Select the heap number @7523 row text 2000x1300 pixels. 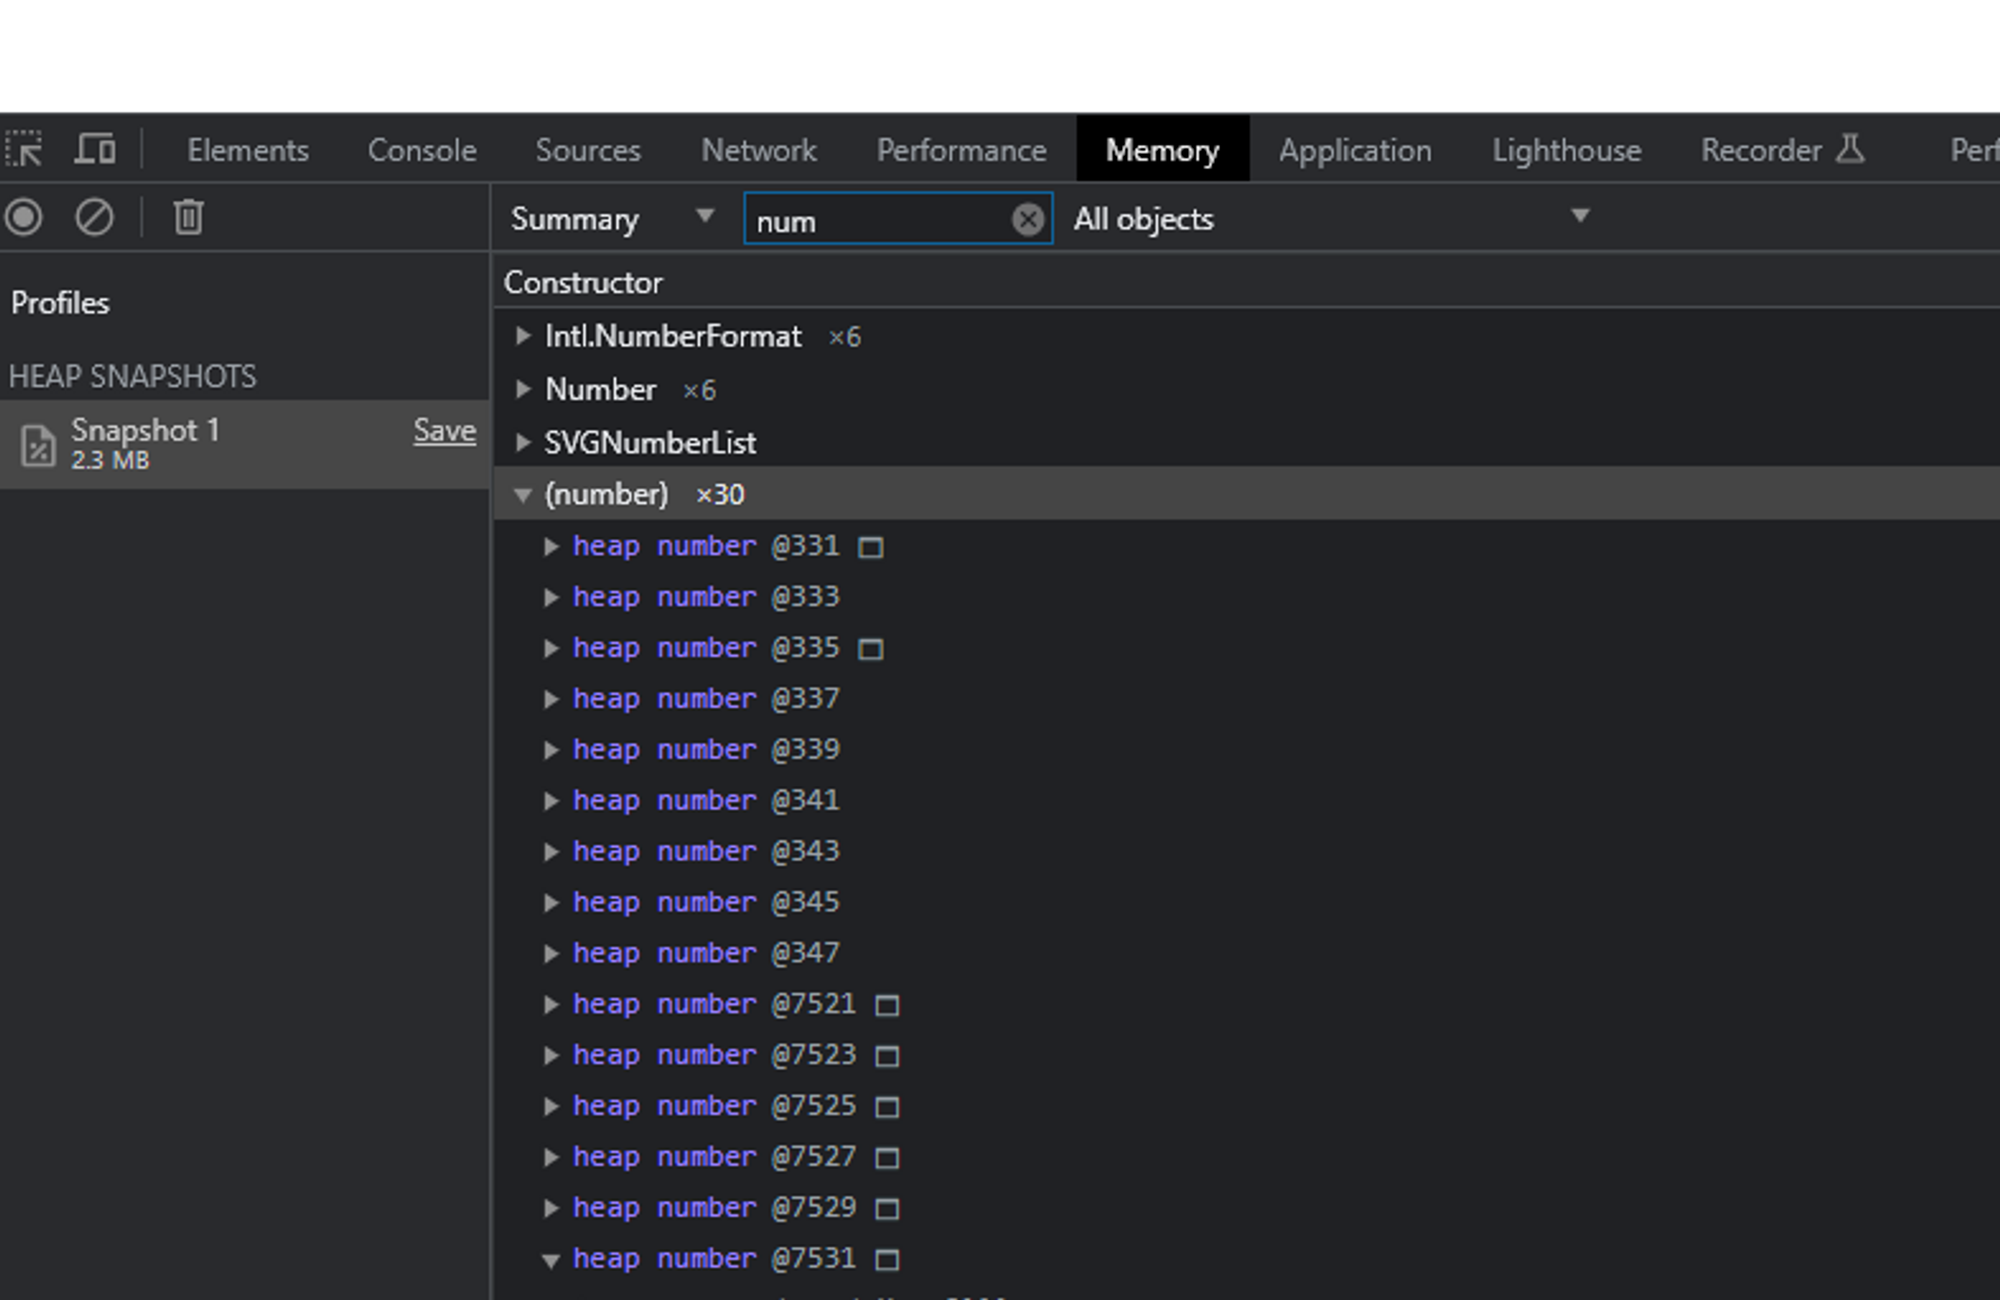coord(714,1055)
